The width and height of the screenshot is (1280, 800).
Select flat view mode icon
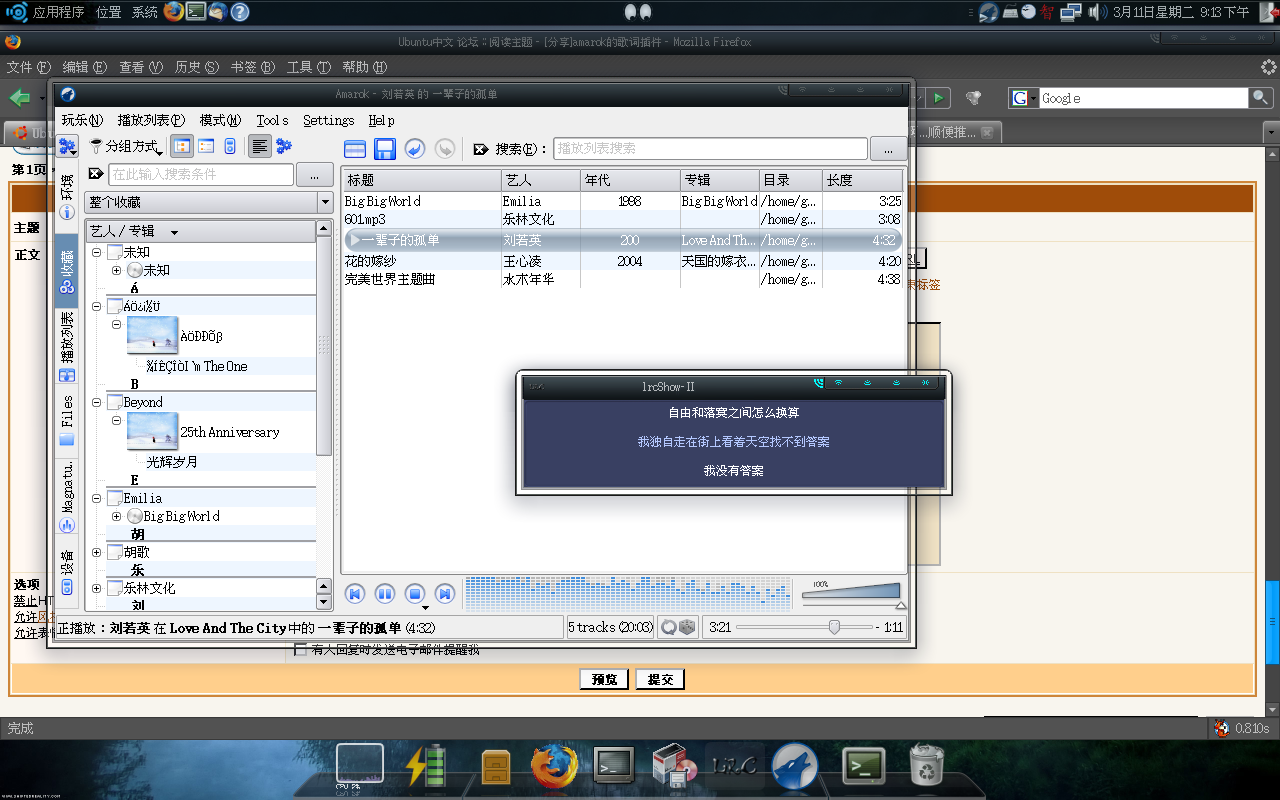[206, 147]
